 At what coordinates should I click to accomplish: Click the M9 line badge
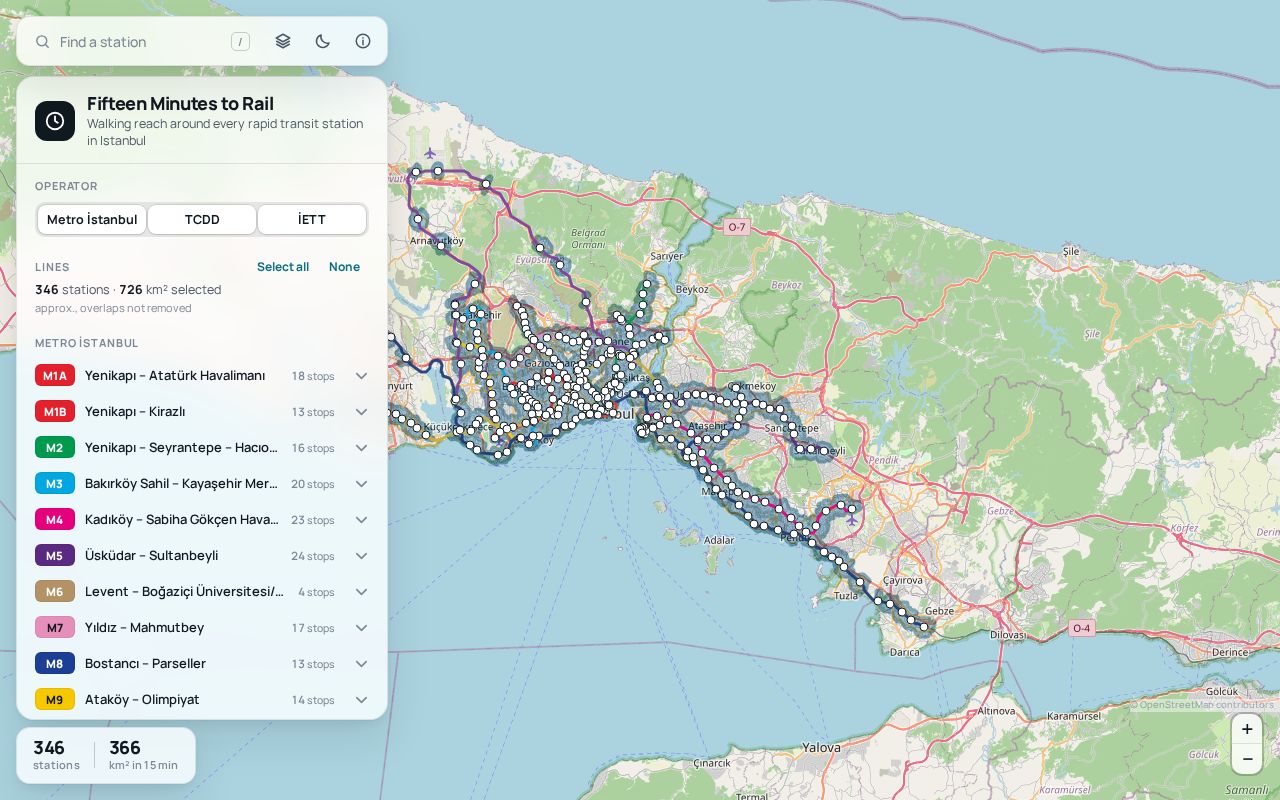coord(55,700)
